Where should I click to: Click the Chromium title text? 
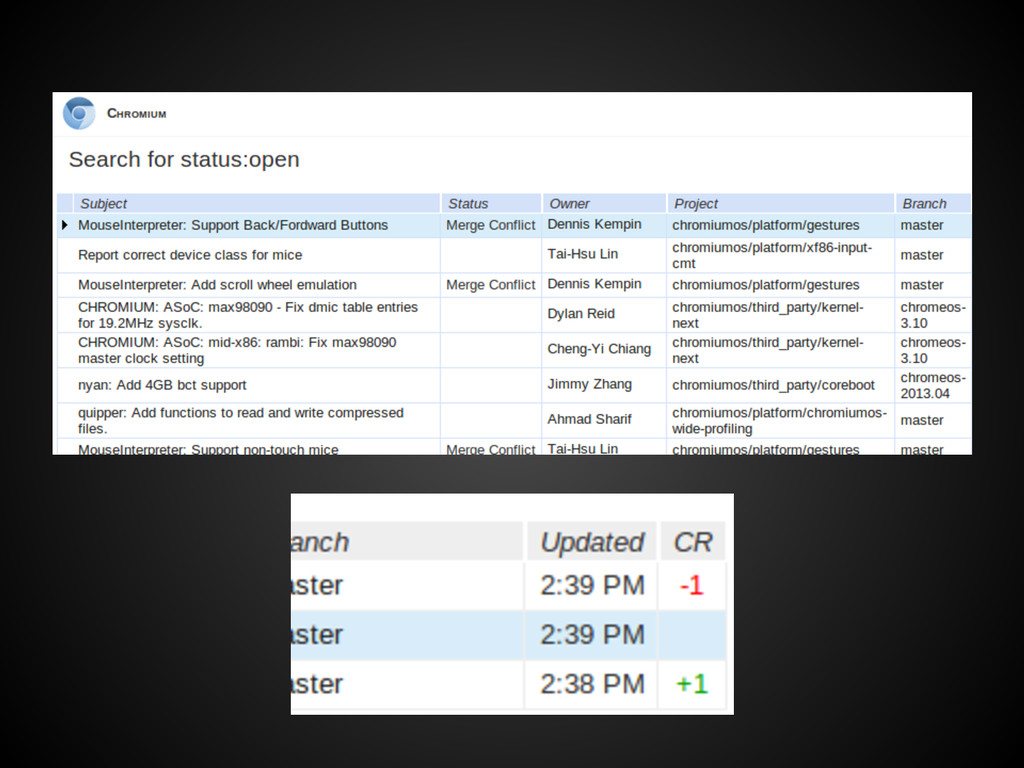coord(136,114)
